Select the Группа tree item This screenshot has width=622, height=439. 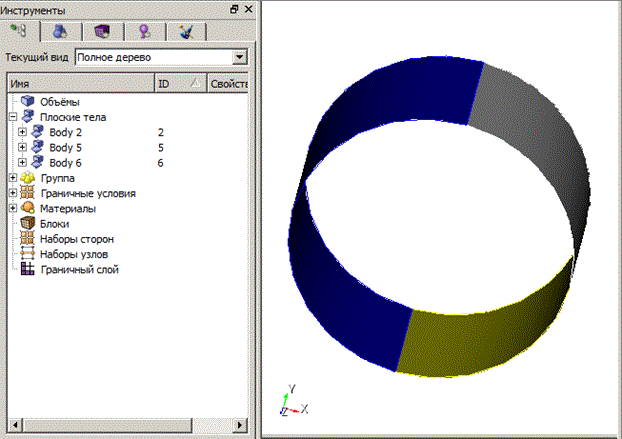pyautogui.click(x=58, y=178)
